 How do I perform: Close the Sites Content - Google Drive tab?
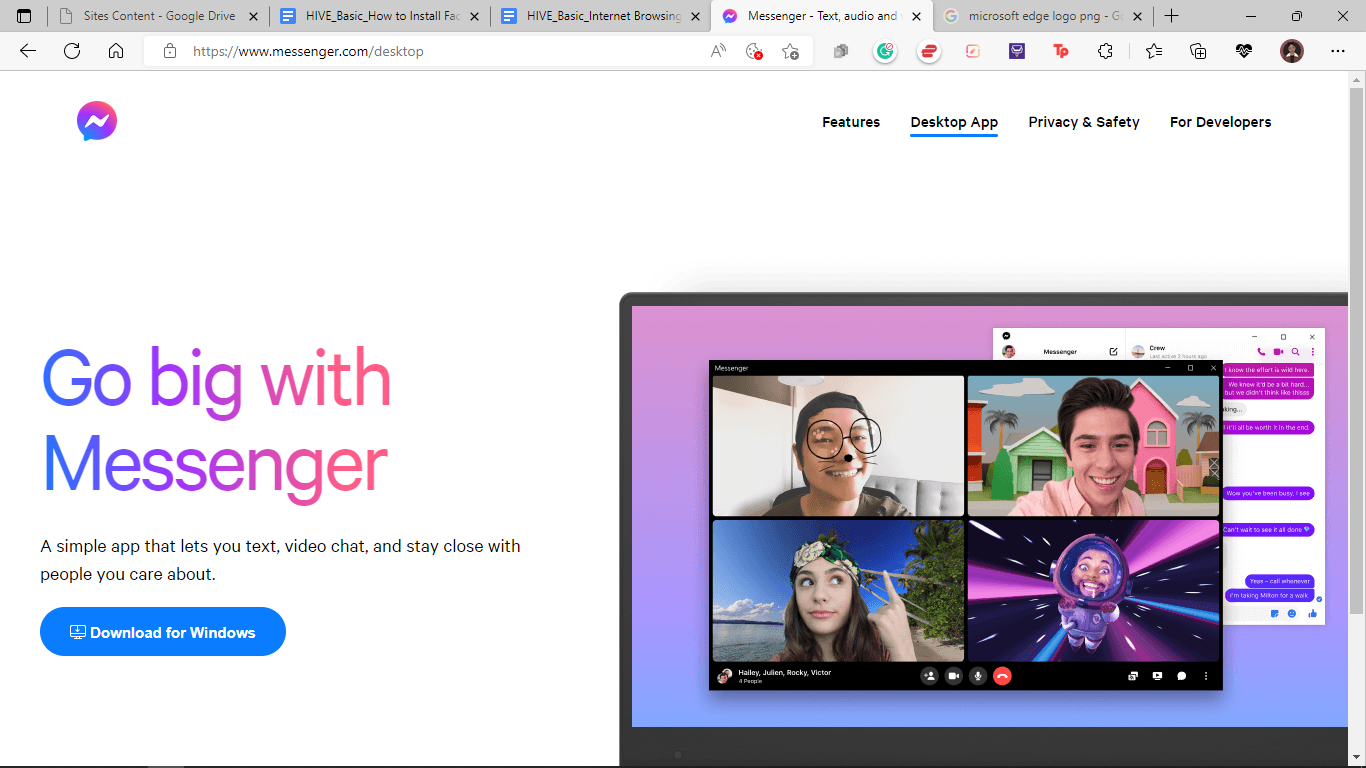tap(252, 16)
